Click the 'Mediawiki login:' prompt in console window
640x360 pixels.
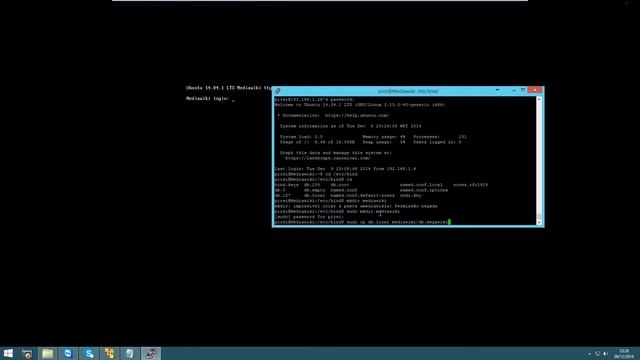point(207,99)
